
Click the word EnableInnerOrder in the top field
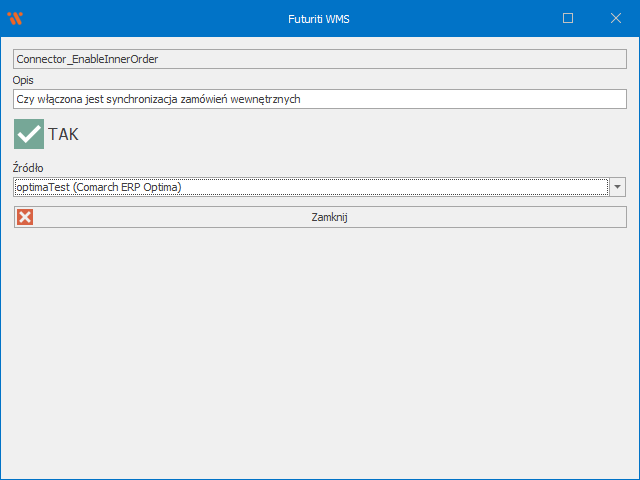click(x=115, y=59)
